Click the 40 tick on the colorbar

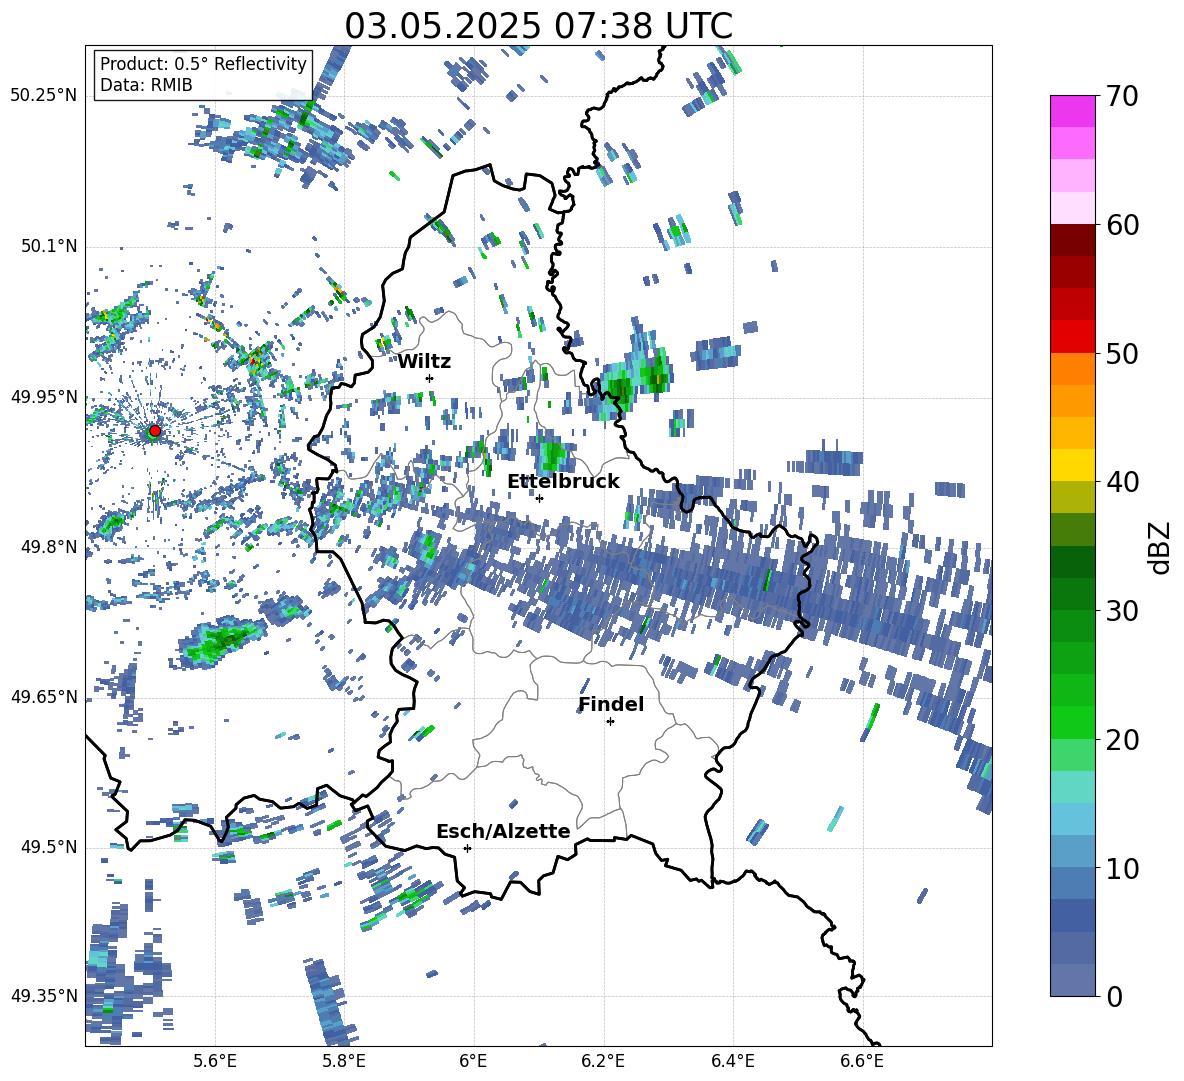coord(1121,482)
